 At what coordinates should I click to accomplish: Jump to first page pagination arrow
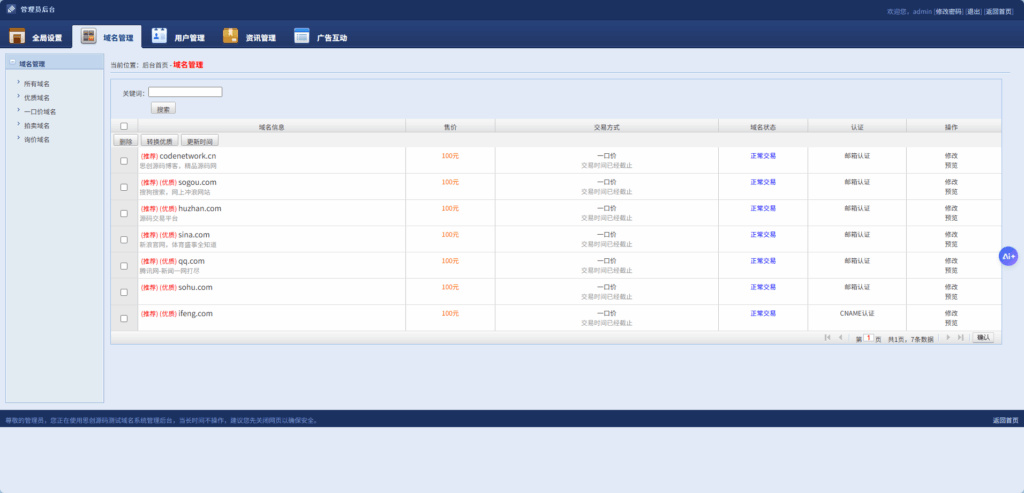point(827,338)
